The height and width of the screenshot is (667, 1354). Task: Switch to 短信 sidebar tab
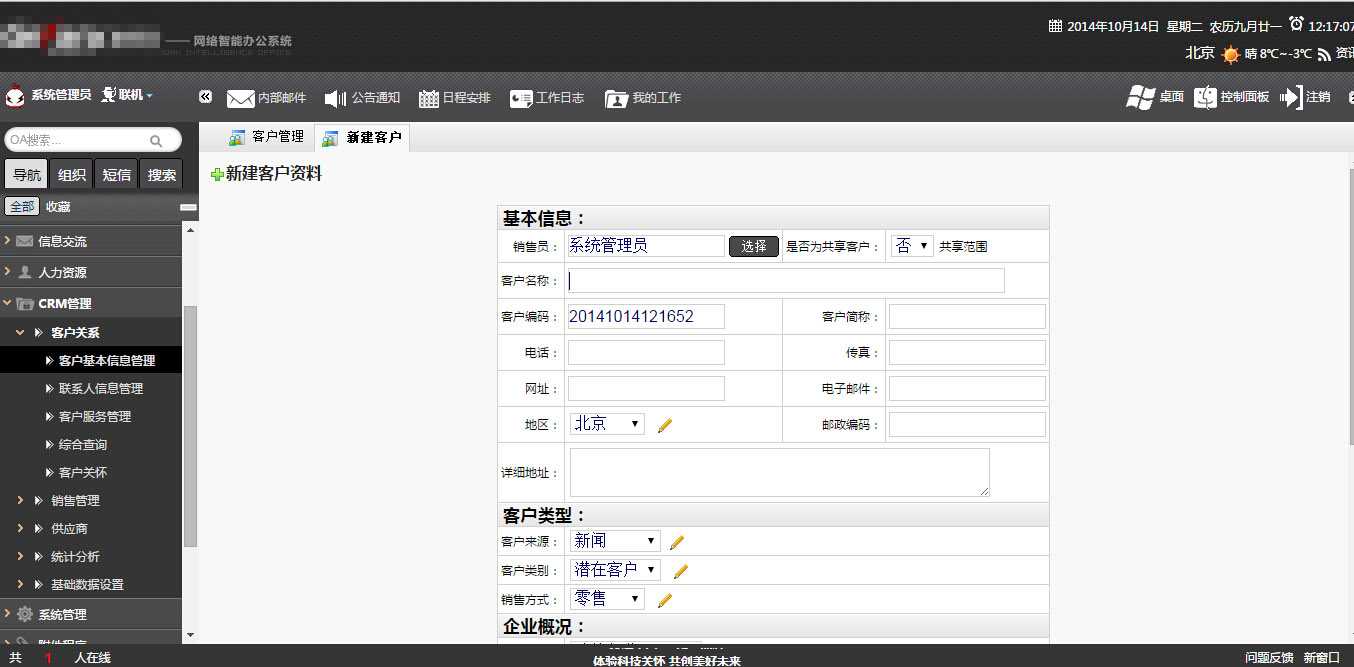[117, 174]
